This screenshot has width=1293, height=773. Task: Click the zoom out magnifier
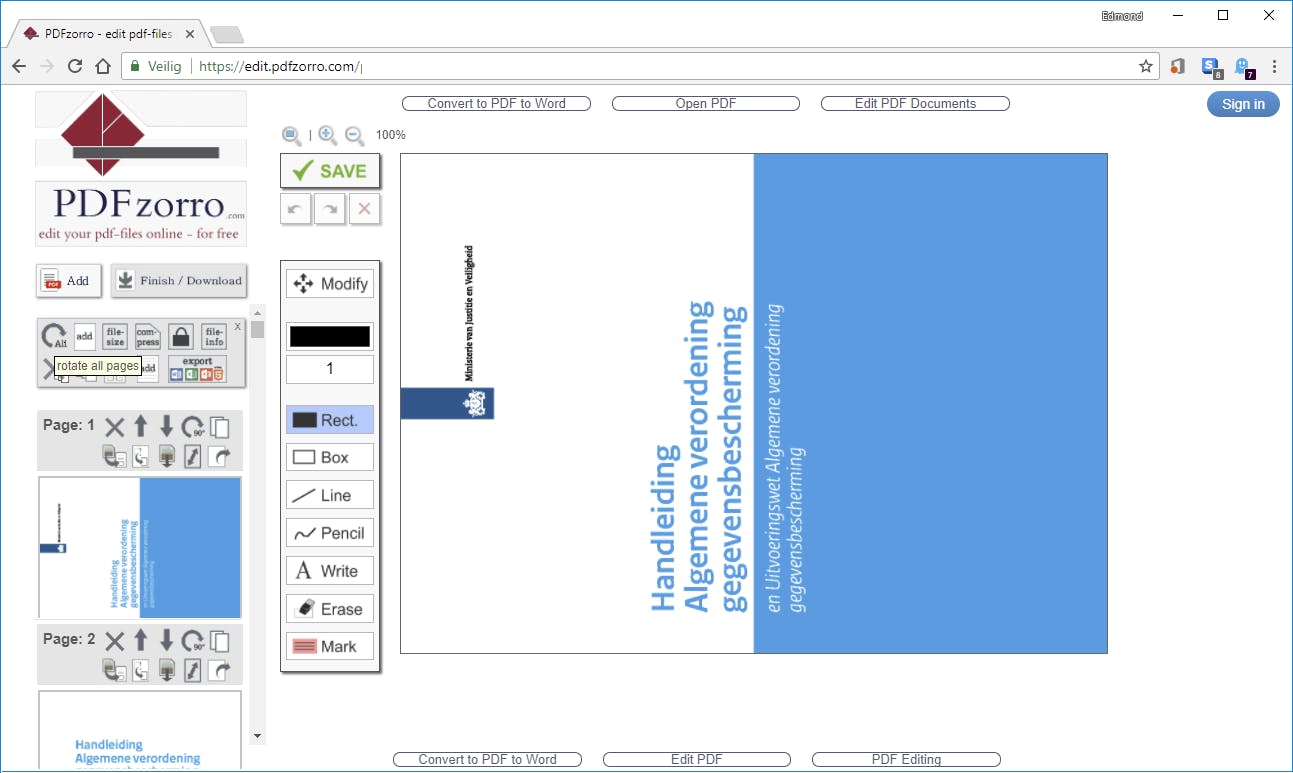tap(354, 135)
